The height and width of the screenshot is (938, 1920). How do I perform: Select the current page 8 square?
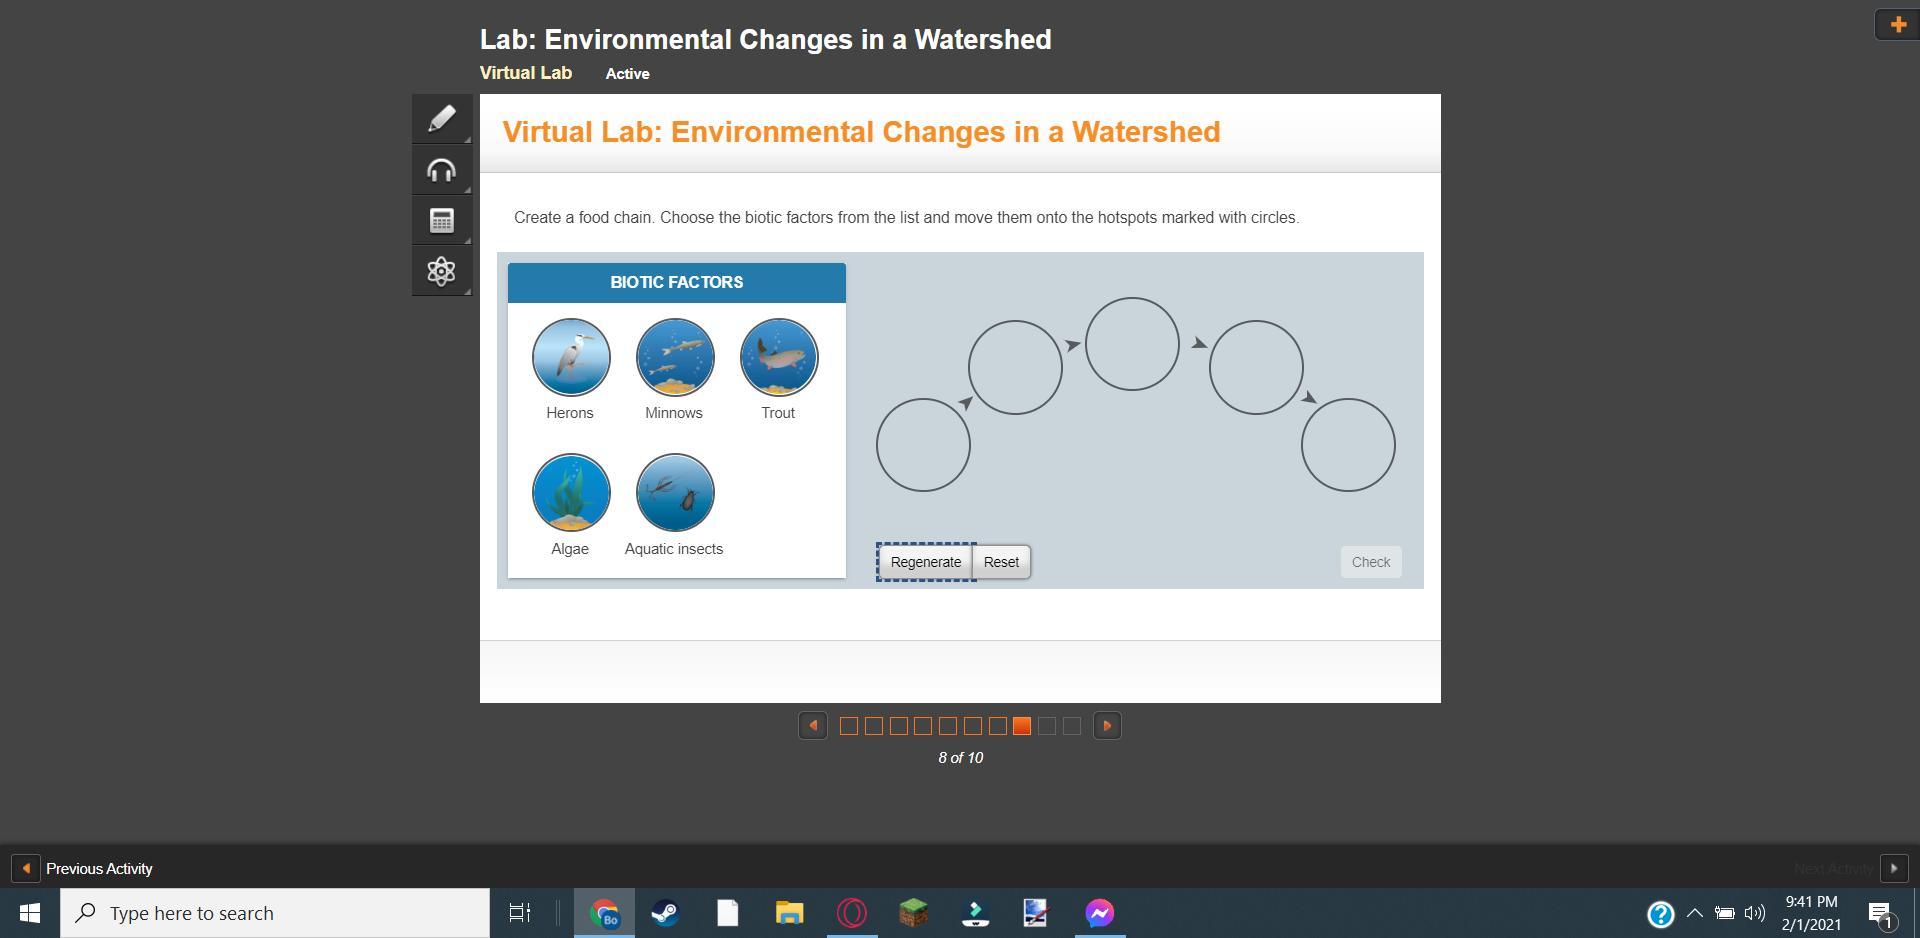click(x=1022, y=726)
